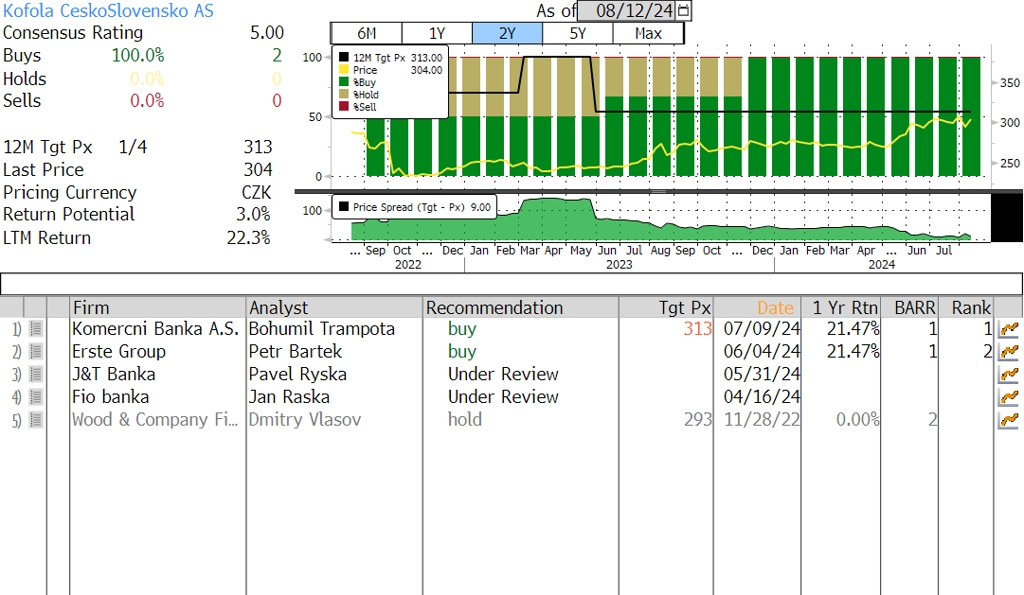Viewport: 1024px width, 595px height.
Task: Click the Return Potential value 3.0%
Action: (x=253, y=214)
